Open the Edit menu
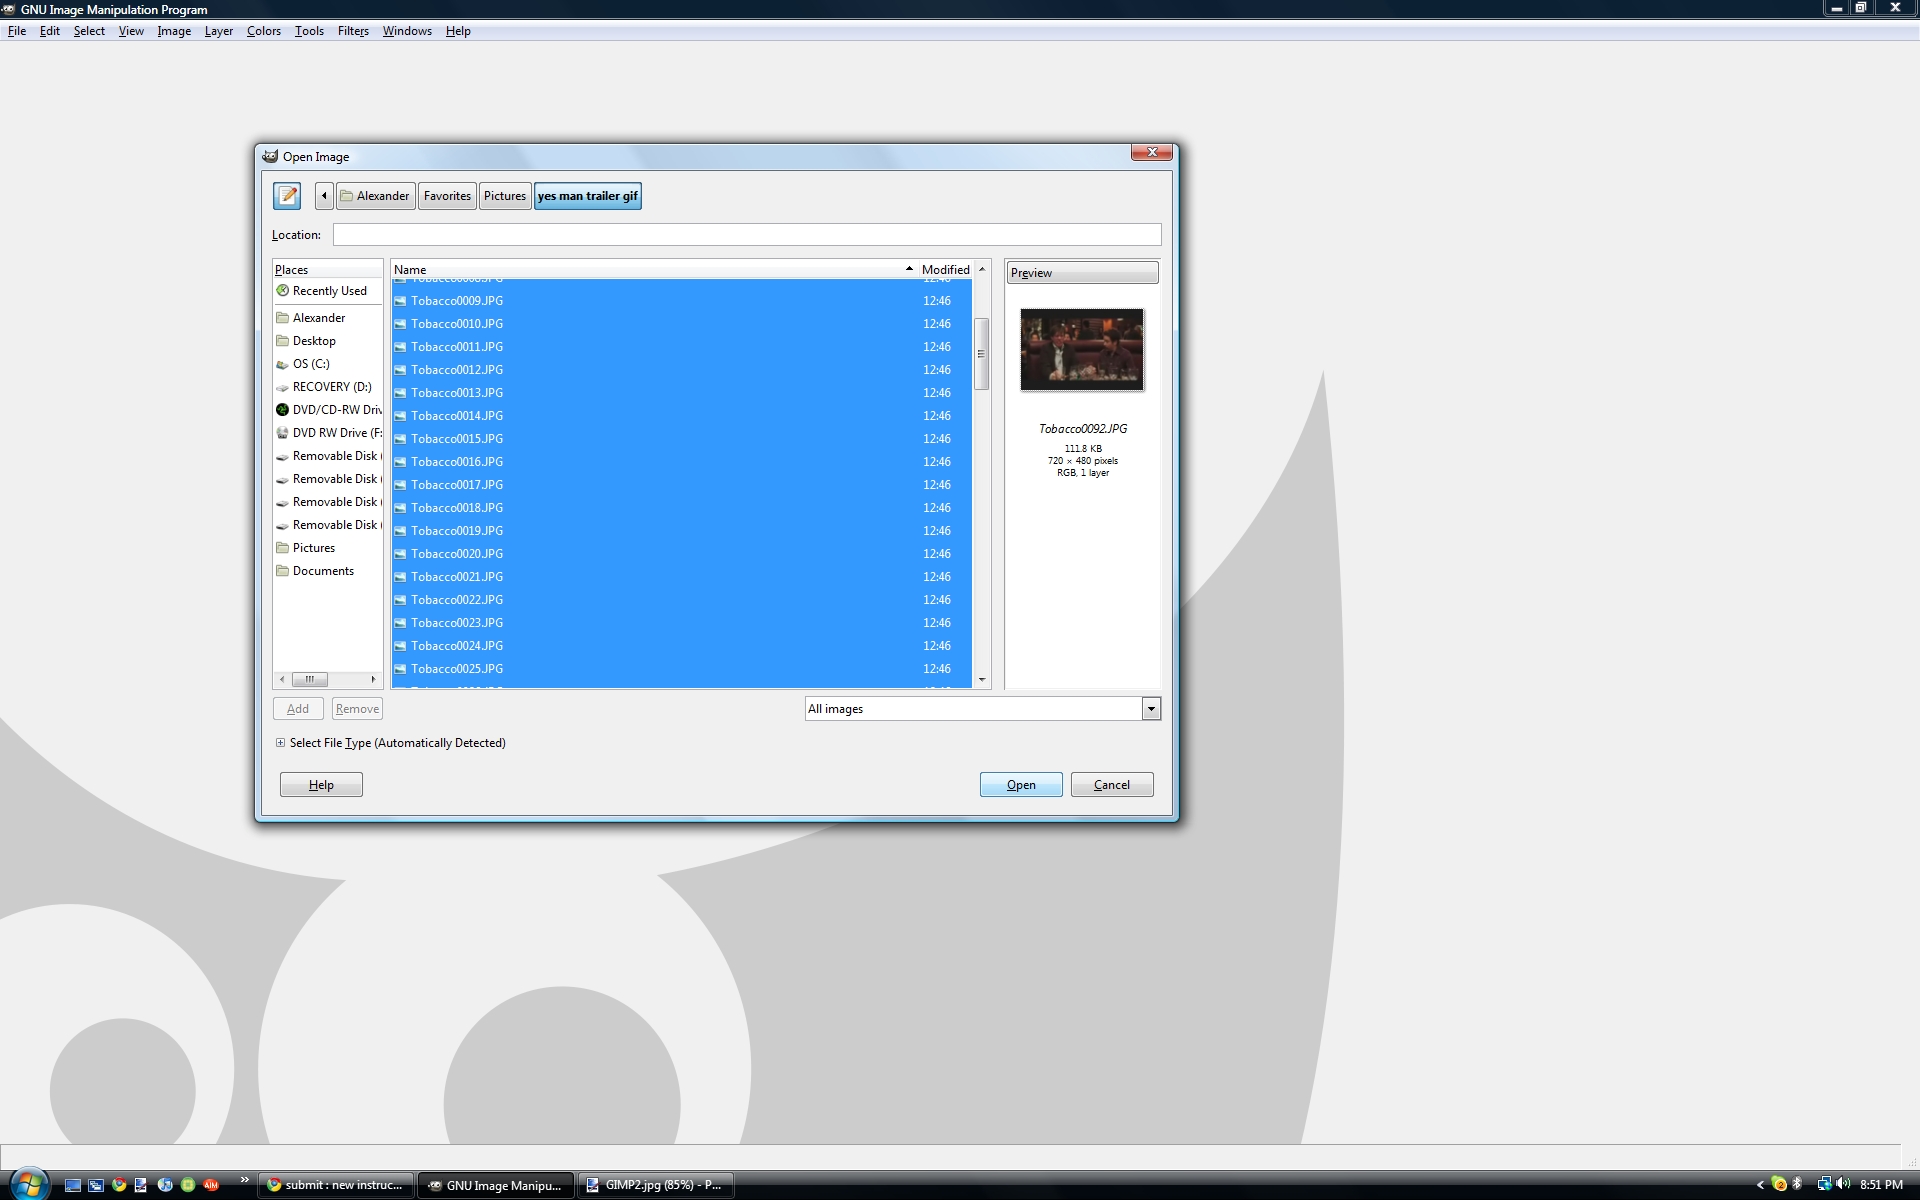This screenshot has height=1200, width=1920. pyautogui.click(x=50, y=31)
